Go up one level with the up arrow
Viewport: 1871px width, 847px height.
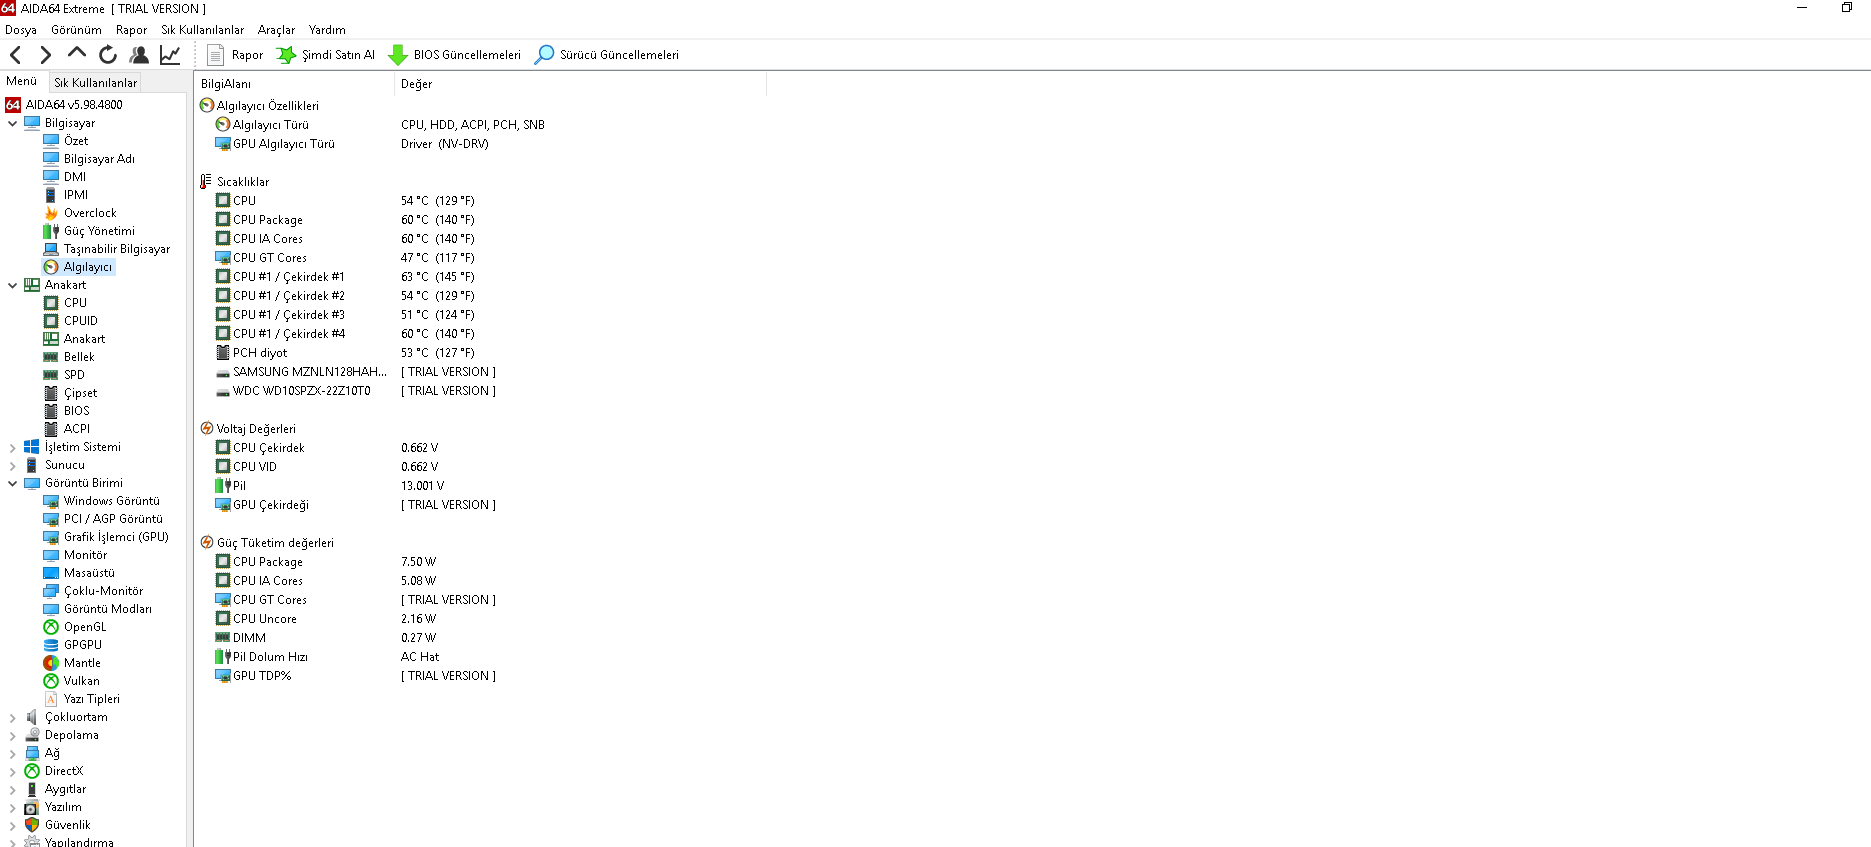(77, 53)
